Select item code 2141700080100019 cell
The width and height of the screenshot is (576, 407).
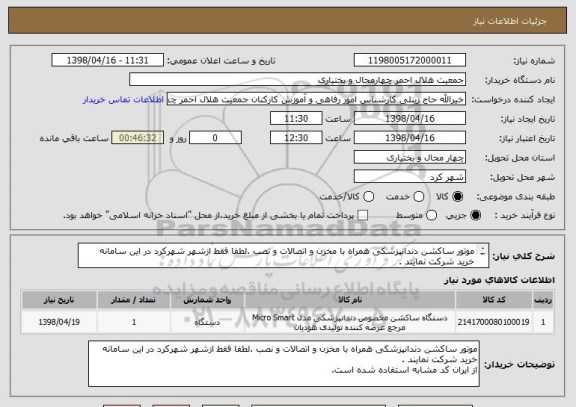[x=493, y=322]
